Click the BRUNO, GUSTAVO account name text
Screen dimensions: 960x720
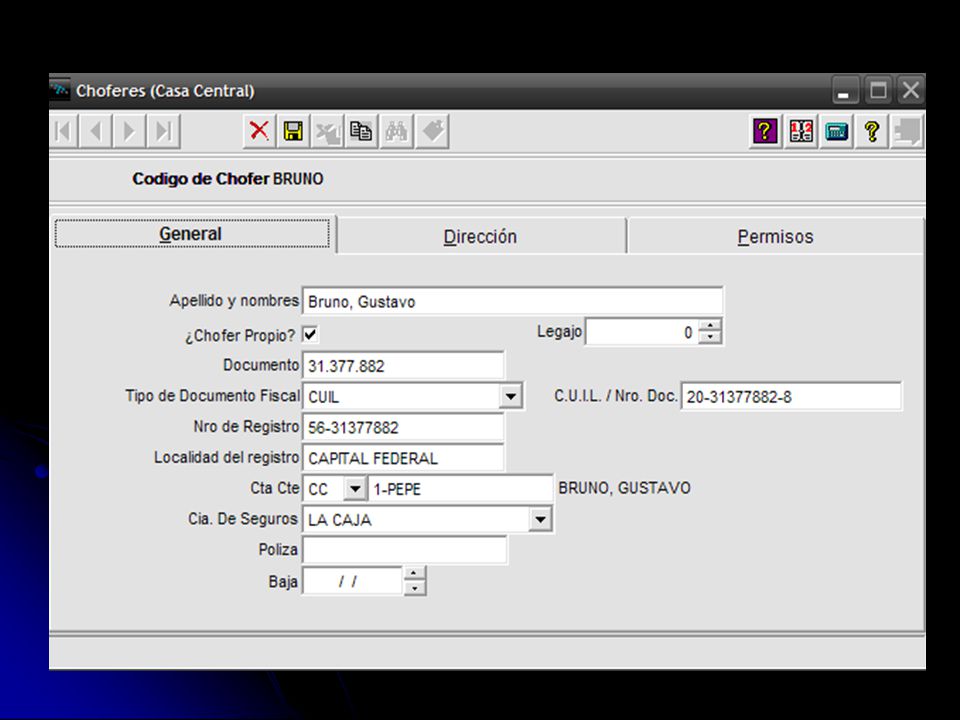point(624,488)
